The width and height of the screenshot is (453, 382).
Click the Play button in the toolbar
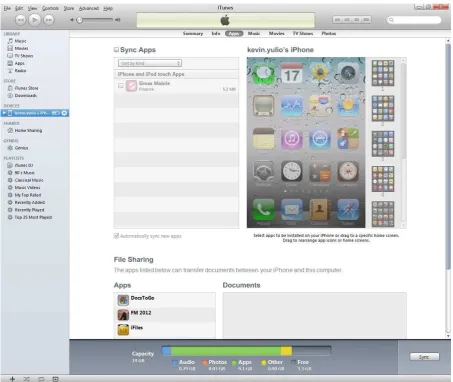pyautogui.click(x=34, y=20)
